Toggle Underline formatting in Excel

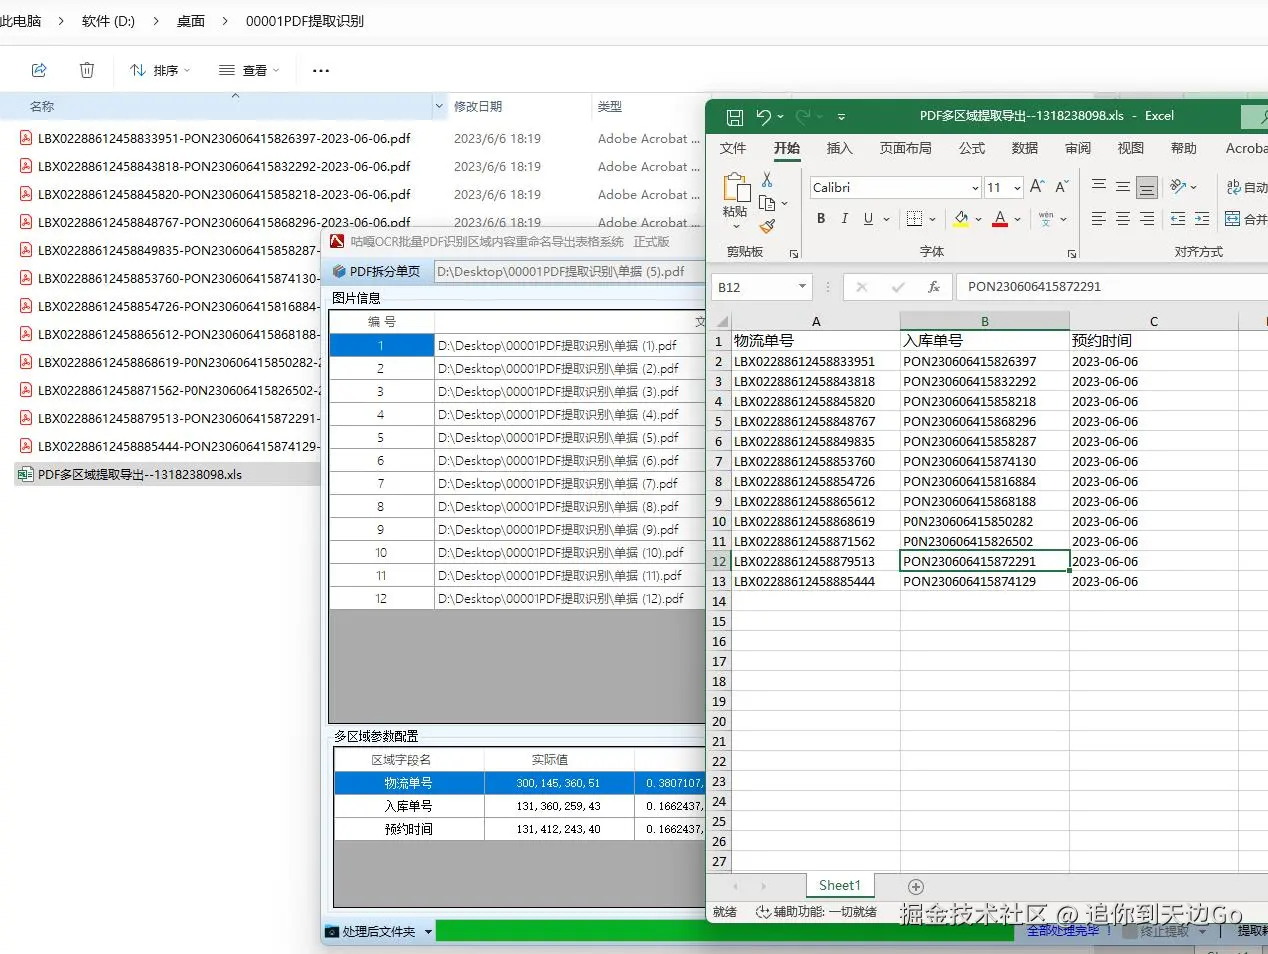(868, 218)
